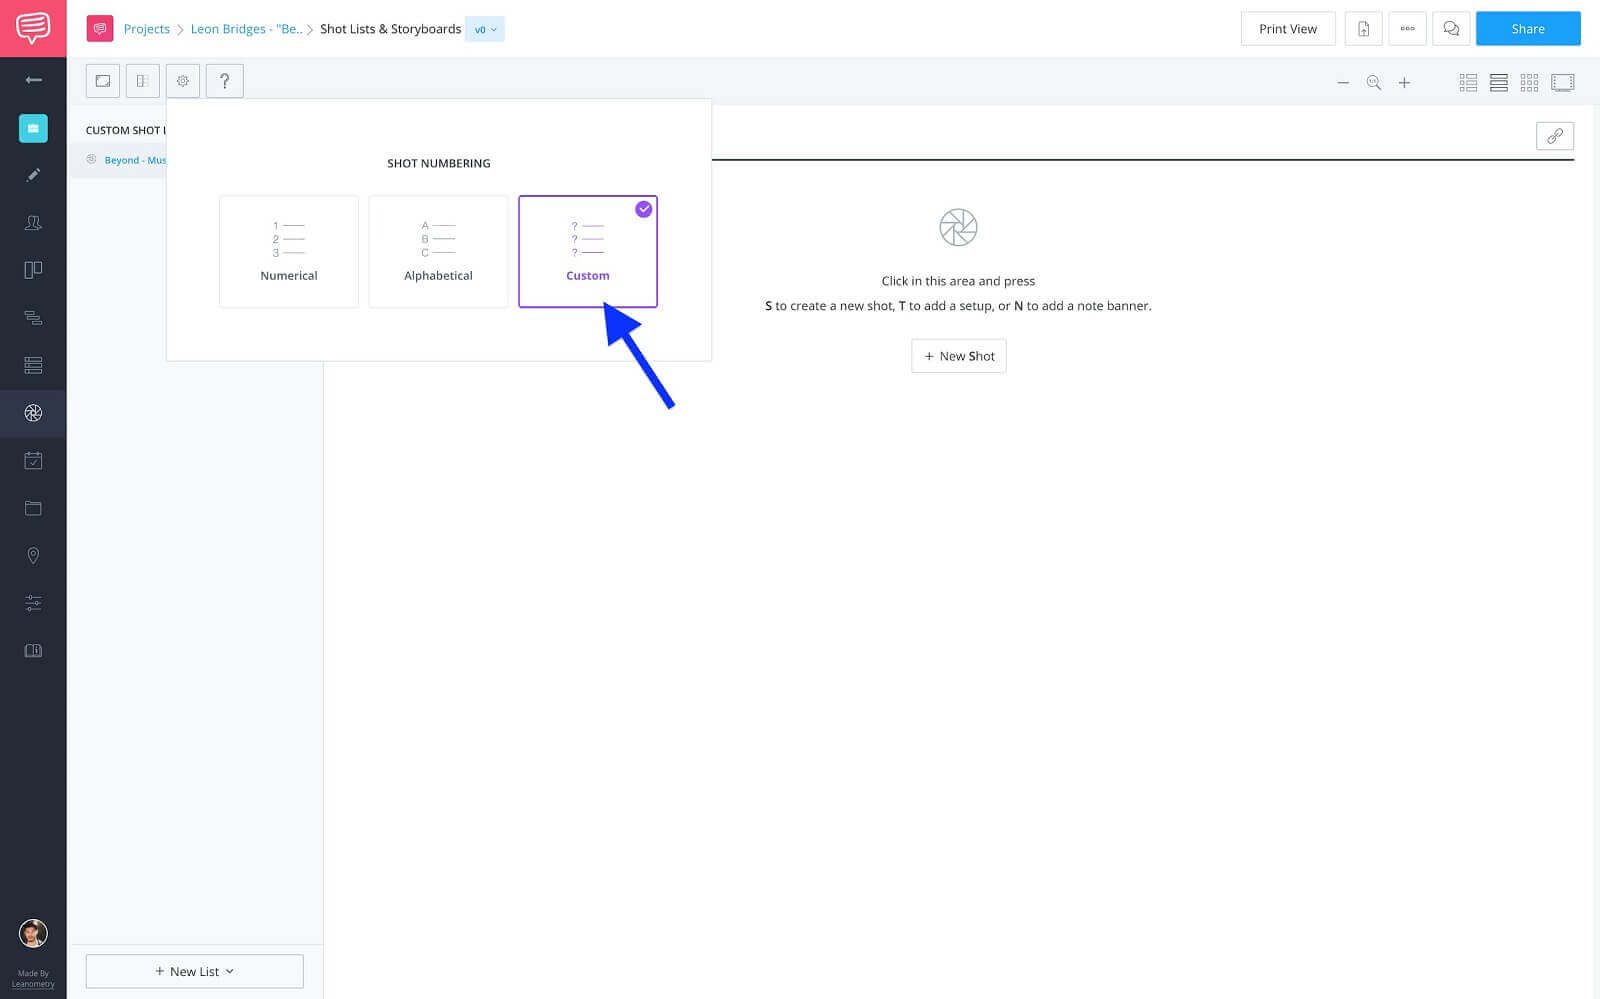Open the comments chat icon
This screenshot has height=999, width=1600.
1451,29
